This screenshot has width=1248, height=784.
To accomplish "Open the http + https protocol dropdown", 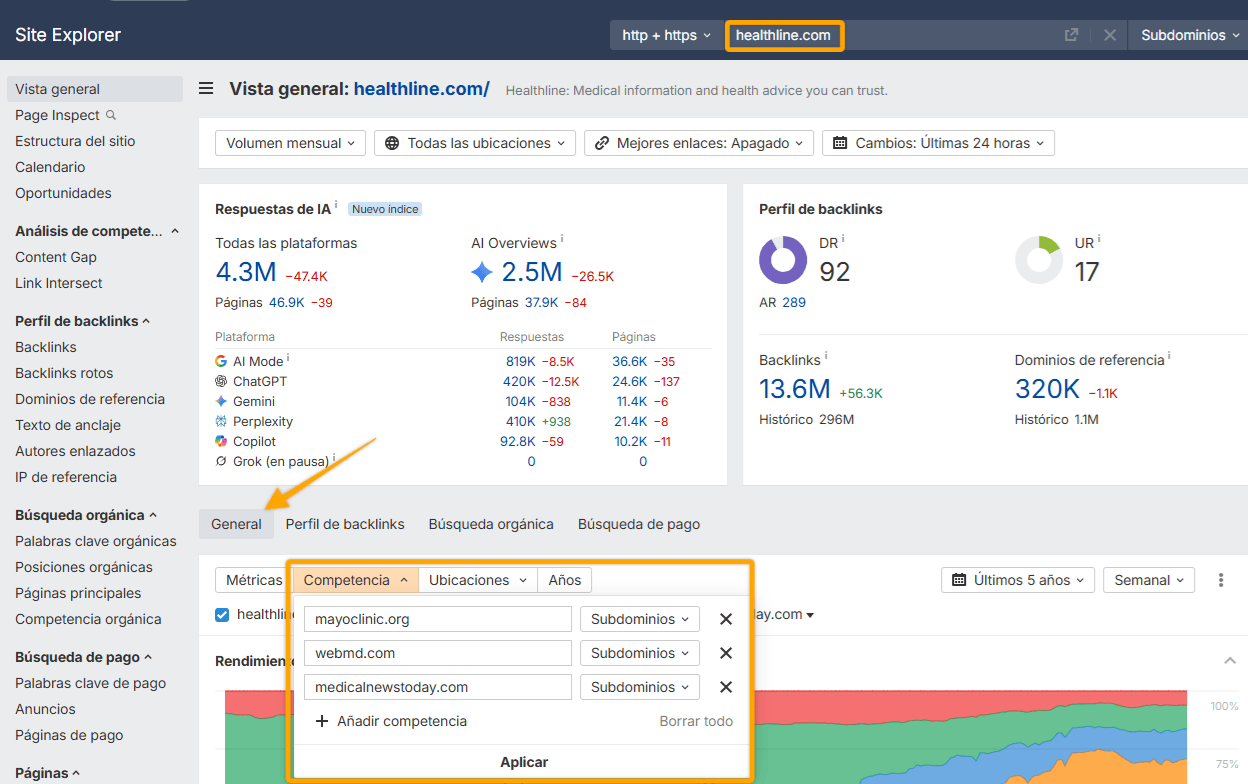I will click(666, 35).
